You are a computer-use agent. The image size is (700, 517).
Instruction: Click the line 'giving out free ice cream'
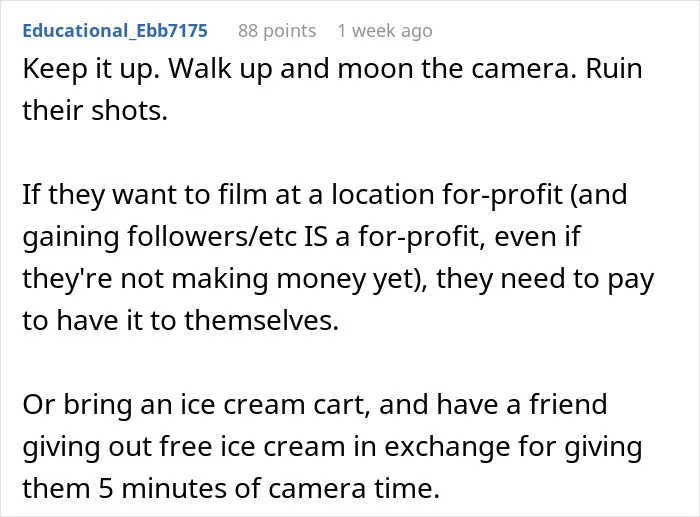(333, 446)
